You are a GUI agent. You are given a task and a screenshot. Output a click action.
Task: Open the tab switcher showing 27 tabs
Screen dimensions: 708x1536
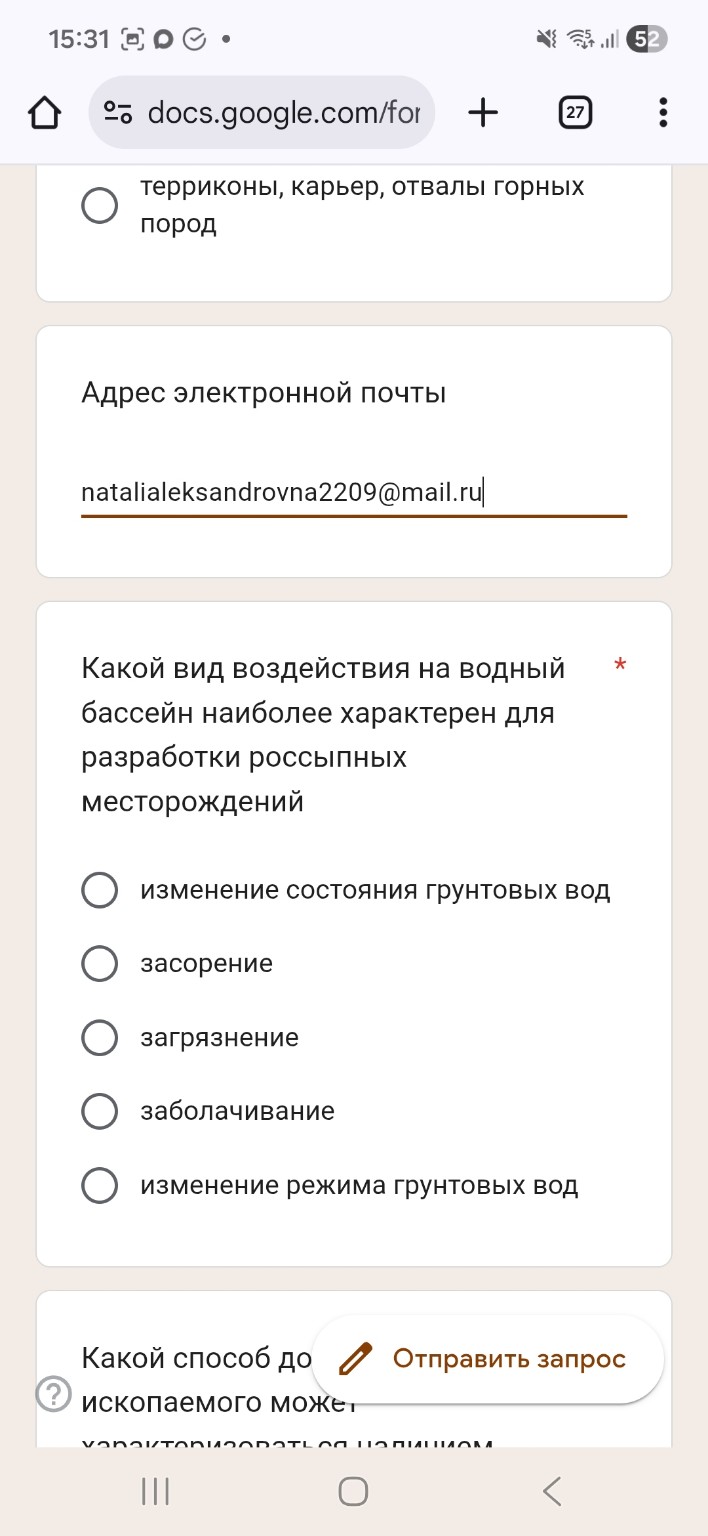[x=574, y=112]
